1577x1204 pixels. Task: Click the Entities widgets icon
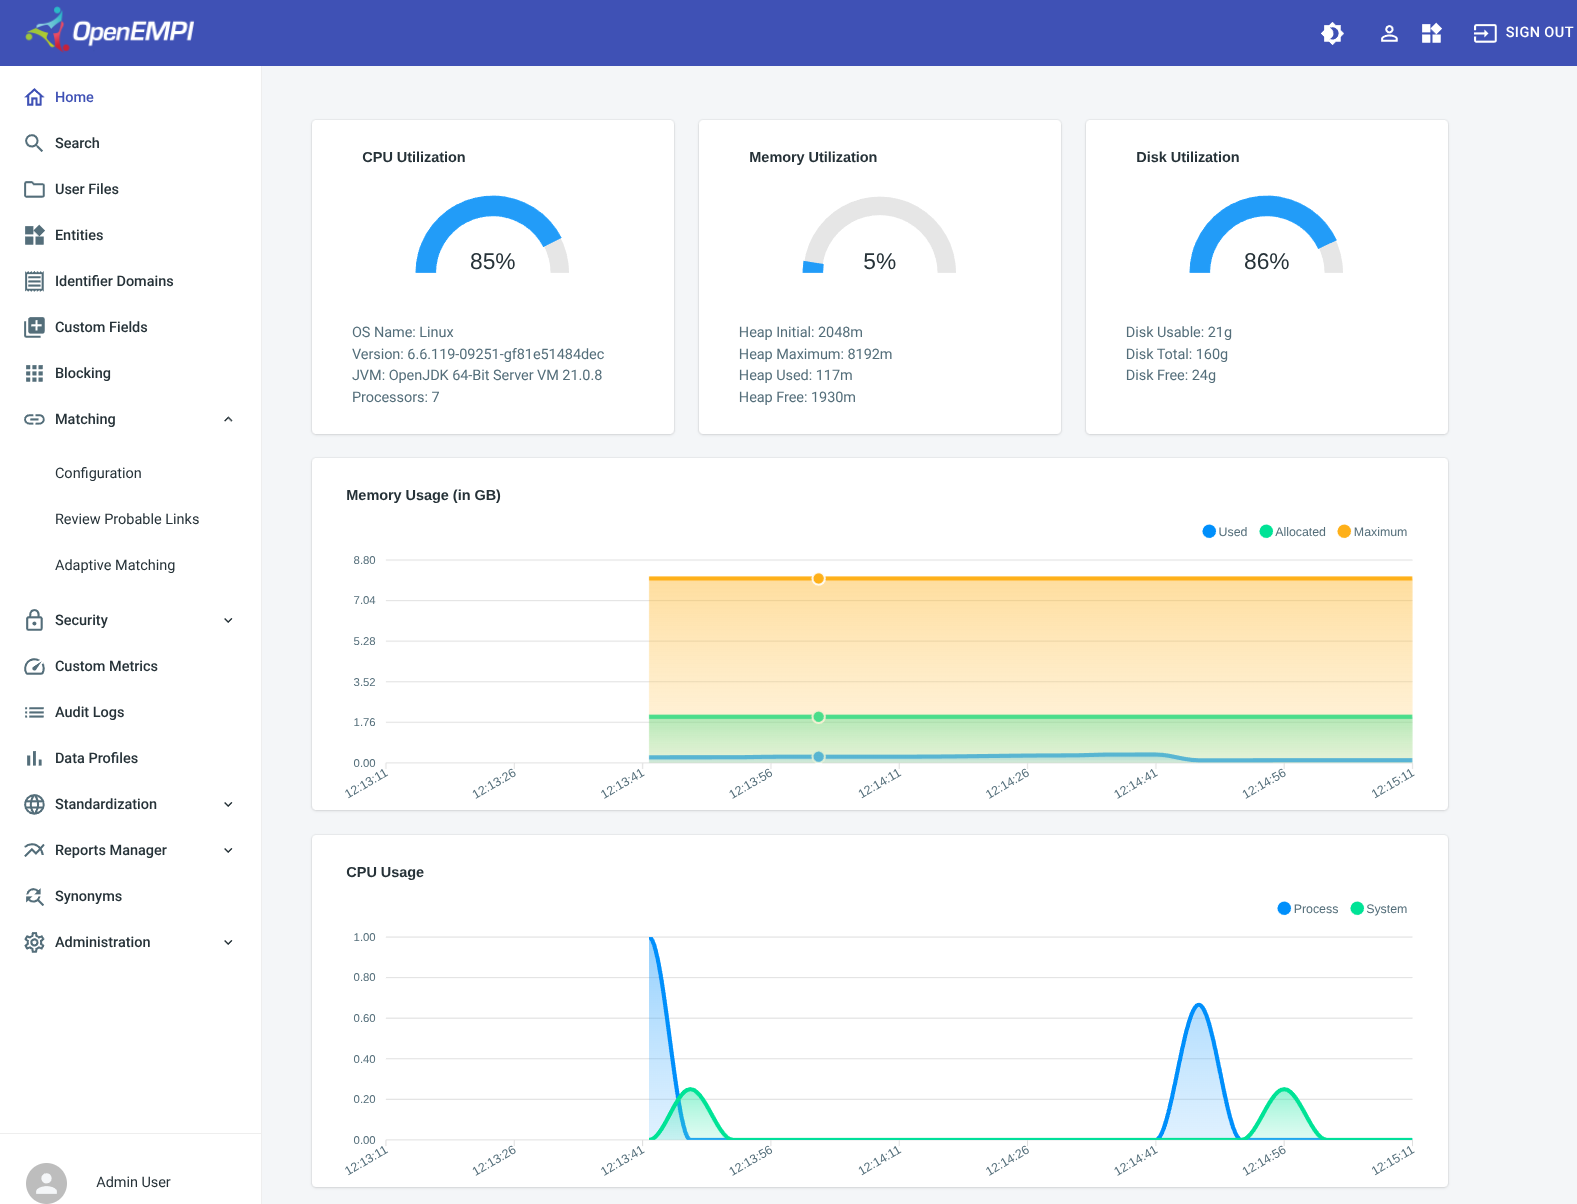(34, 235)
